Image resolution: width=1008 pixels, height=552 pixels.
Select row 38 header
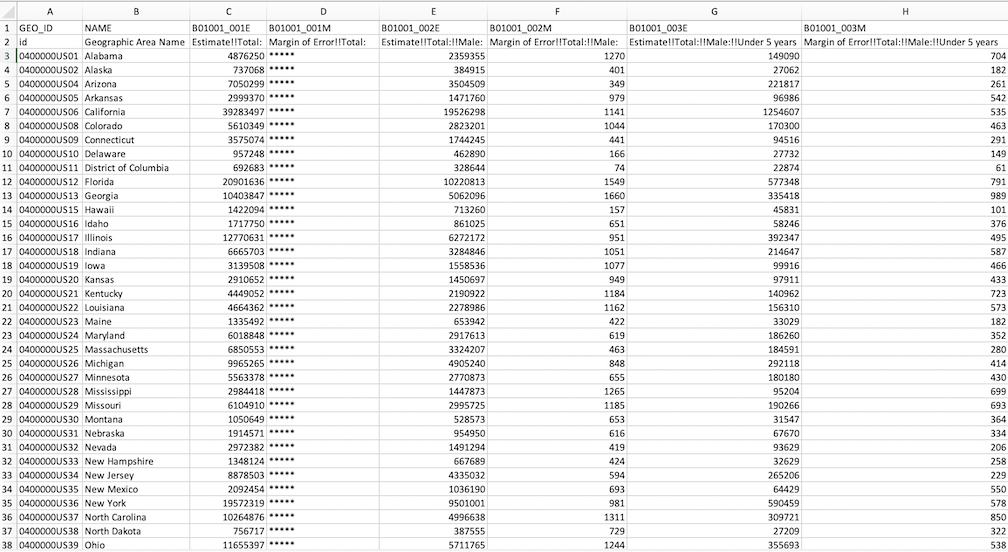click(x=8, y=545)
